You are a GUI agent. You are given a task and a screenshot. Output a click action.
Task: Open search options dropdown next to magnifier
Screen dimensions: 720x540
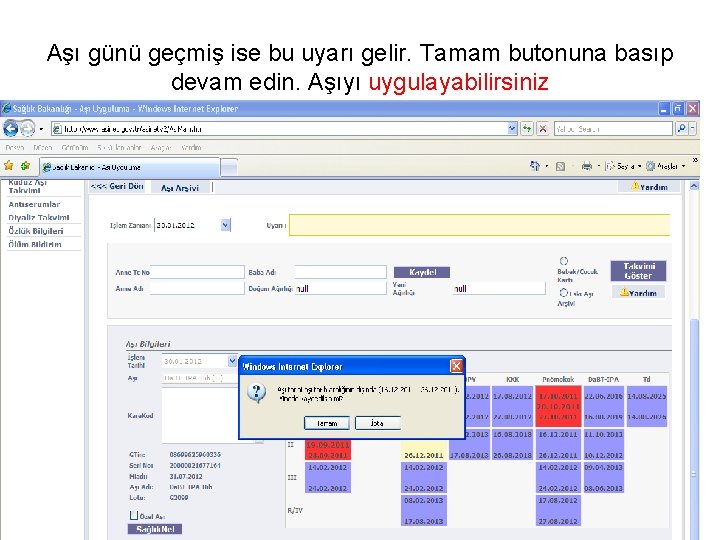(x=692, y=129)
